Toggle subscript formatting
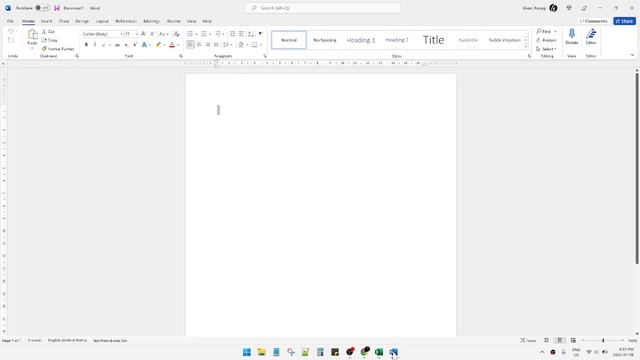Viewport: 640px width, 360px height. tap(126, 44)
